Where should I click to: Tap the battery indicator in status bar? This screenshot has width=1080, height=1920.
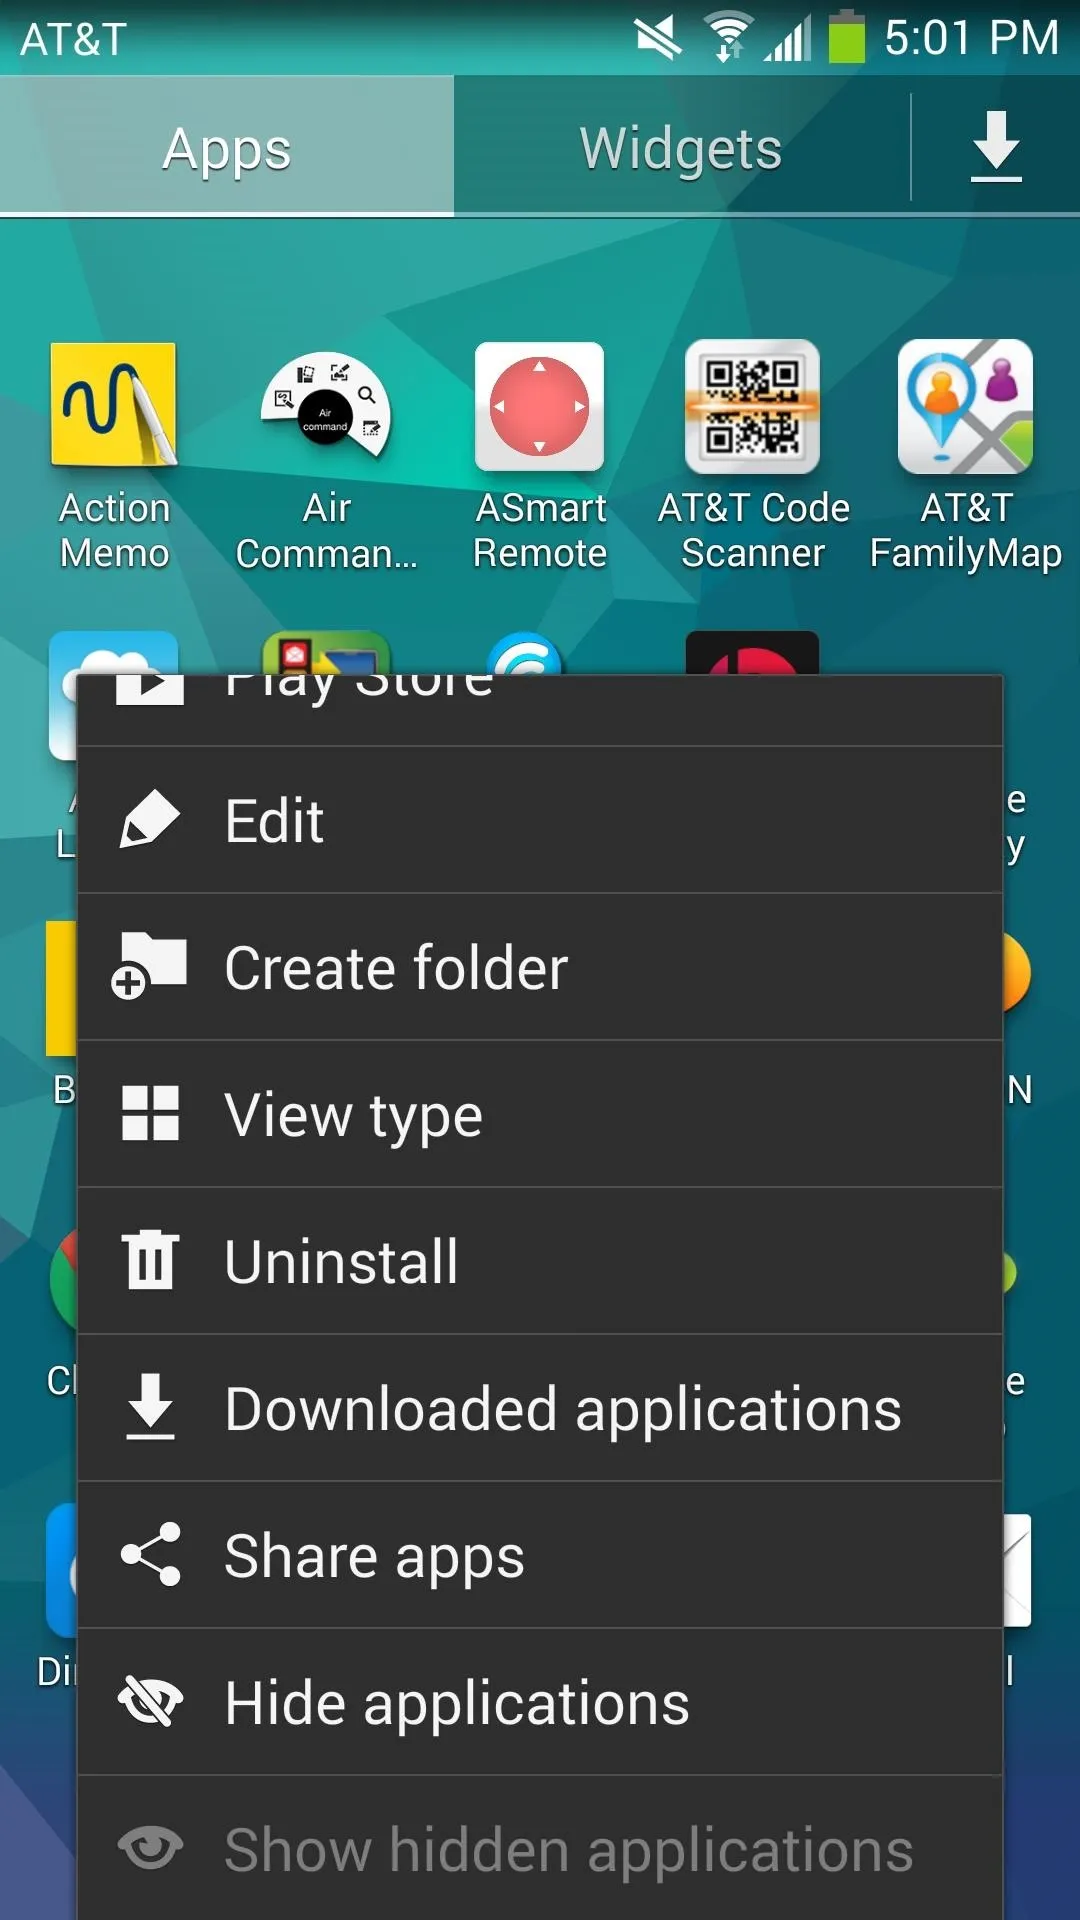[847, 37]
